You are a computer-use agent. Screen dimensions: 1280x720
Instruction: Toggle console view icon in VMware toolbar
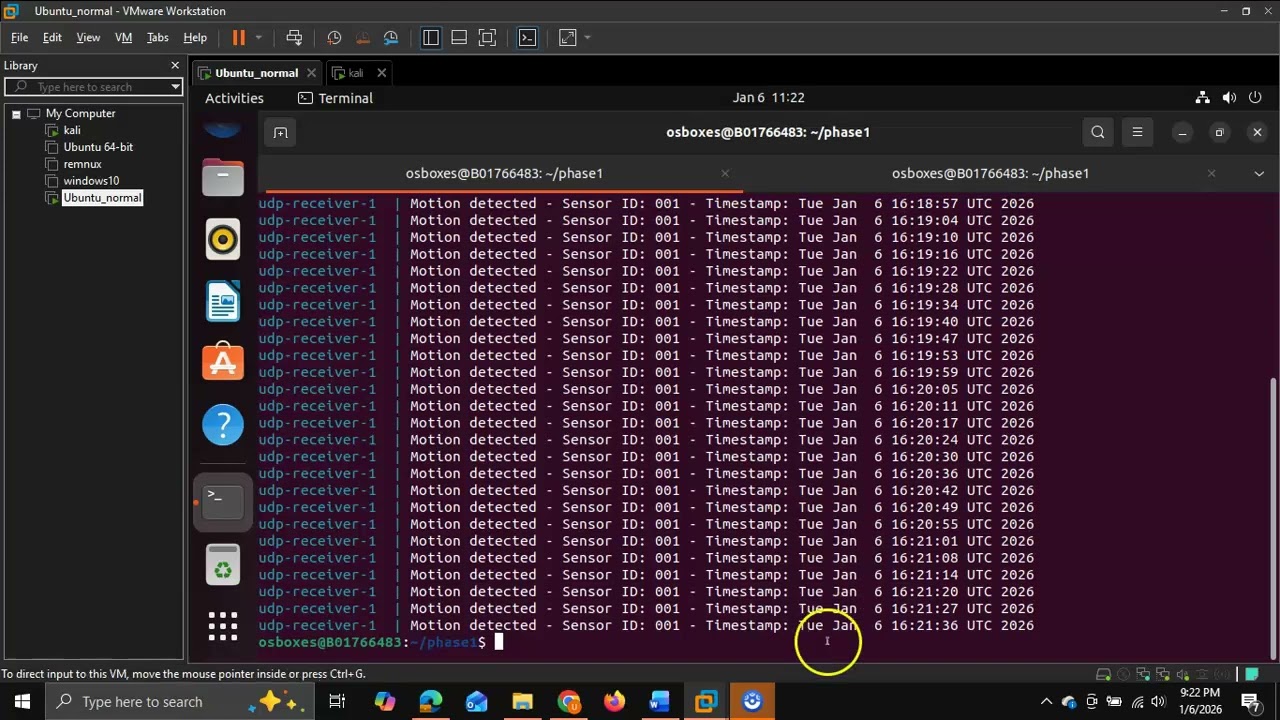(x=527, y=38)
